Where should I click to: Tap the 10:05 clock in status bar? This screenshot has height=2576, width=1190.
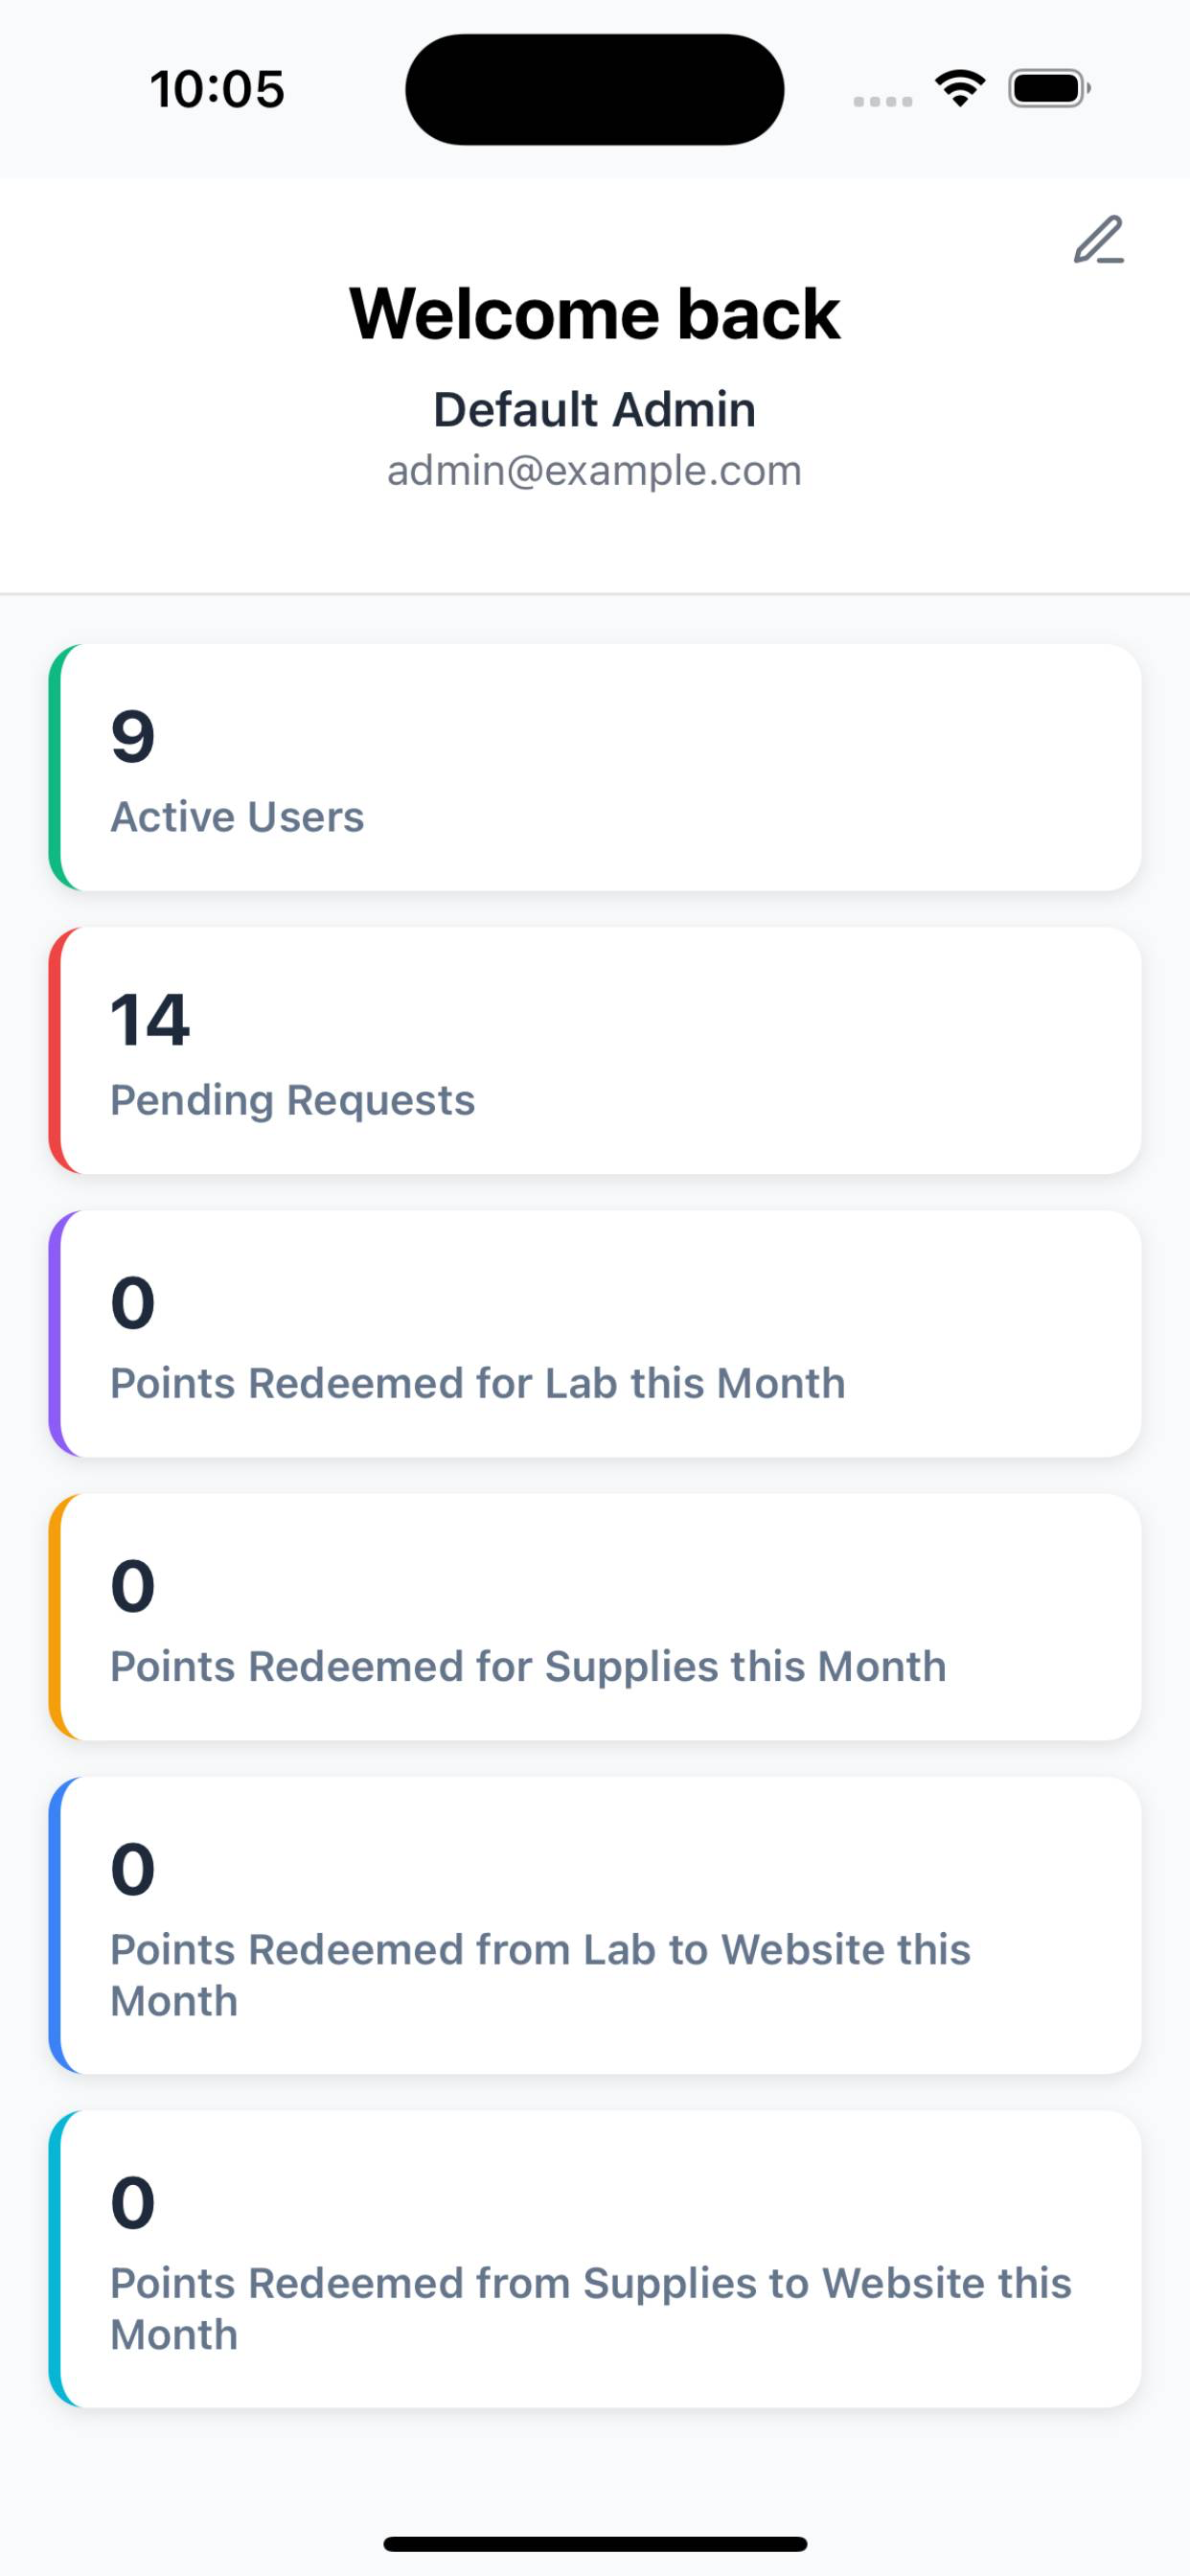(x=217, y=89)
